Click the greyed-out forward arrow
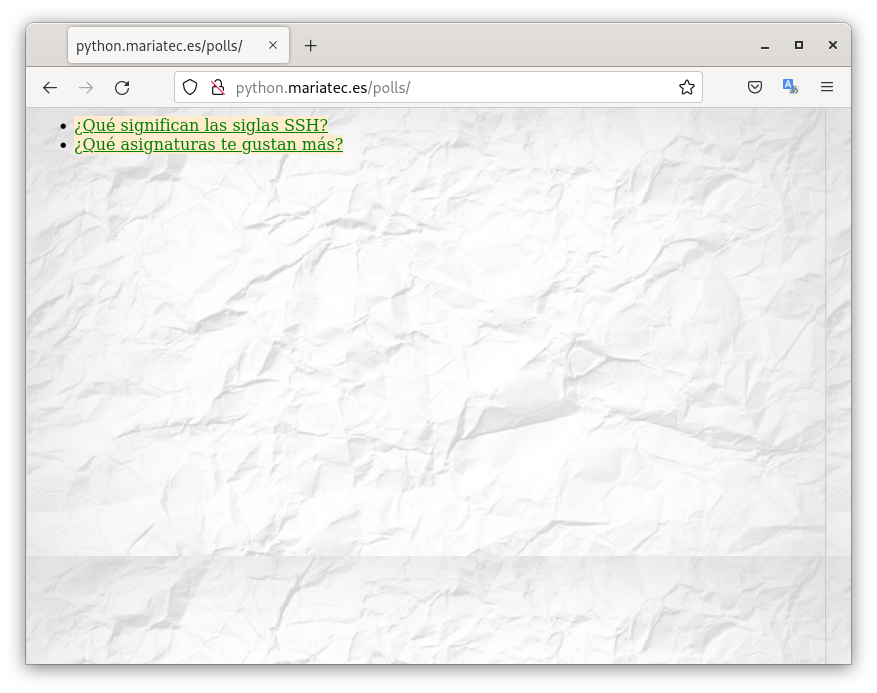877x693 pixels. pyautogui.click(x=86, y=88)
